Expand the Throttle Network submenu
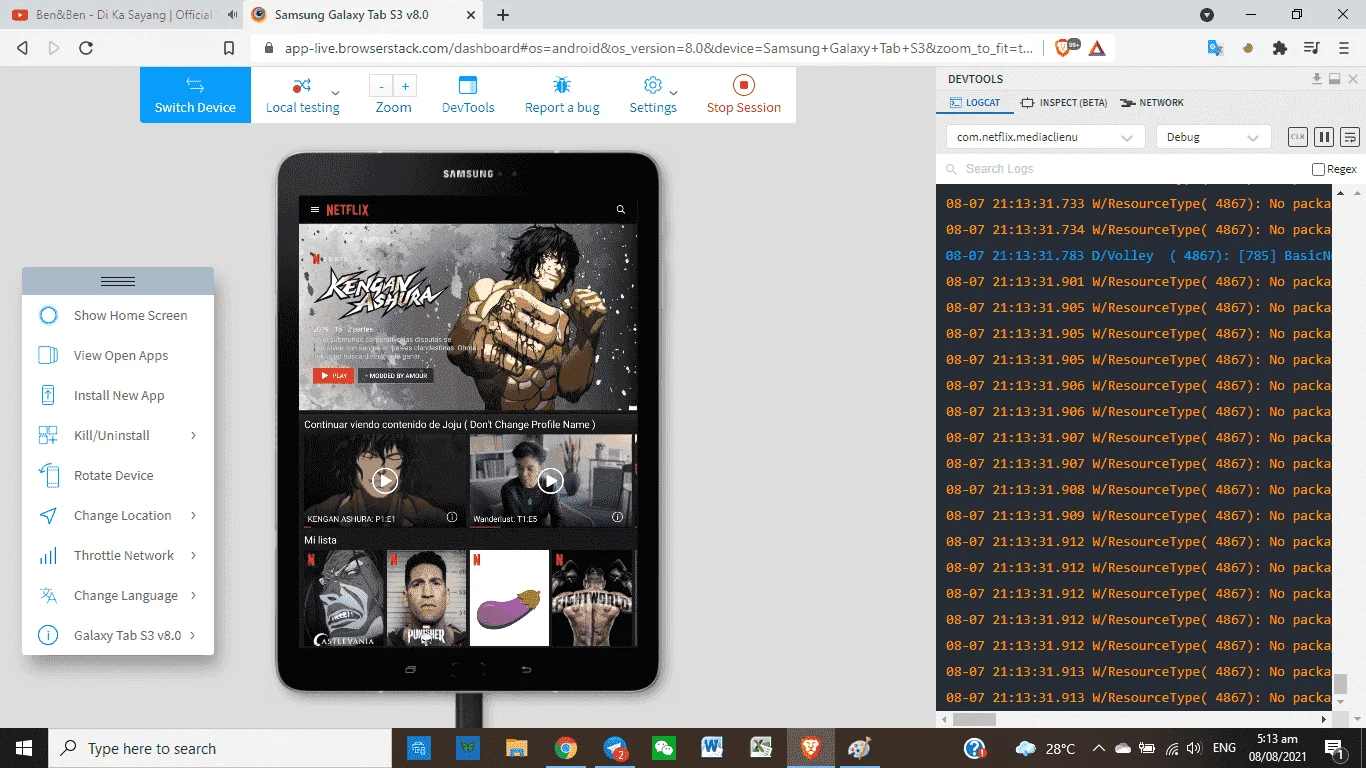1366x768 pixels. [x=118, y=555]
